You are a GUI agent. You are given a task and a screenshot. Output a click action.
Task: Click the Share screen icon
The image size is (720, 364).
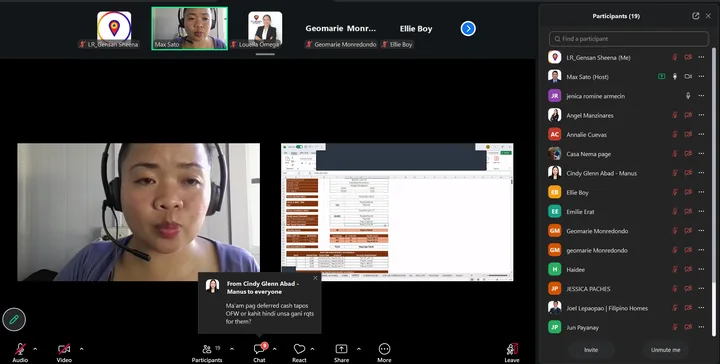341,349
